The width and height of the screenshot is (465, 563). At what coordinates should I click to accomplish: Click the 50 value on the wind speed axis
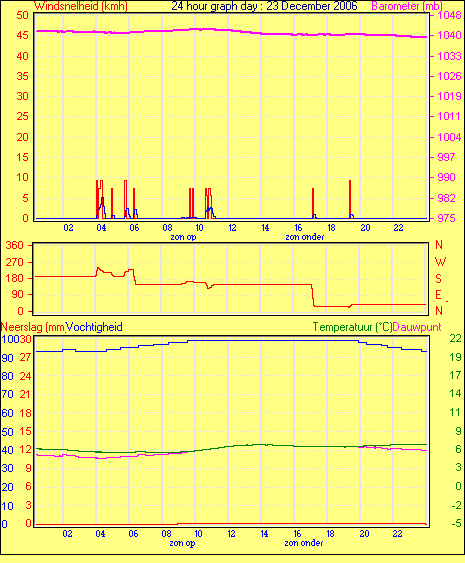coord(22,15)
